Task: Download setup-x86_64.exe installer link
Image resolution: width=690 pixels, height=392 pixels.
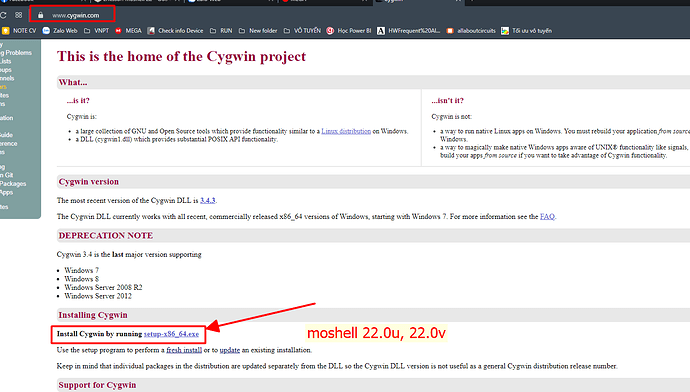Action: coord(171,334)
